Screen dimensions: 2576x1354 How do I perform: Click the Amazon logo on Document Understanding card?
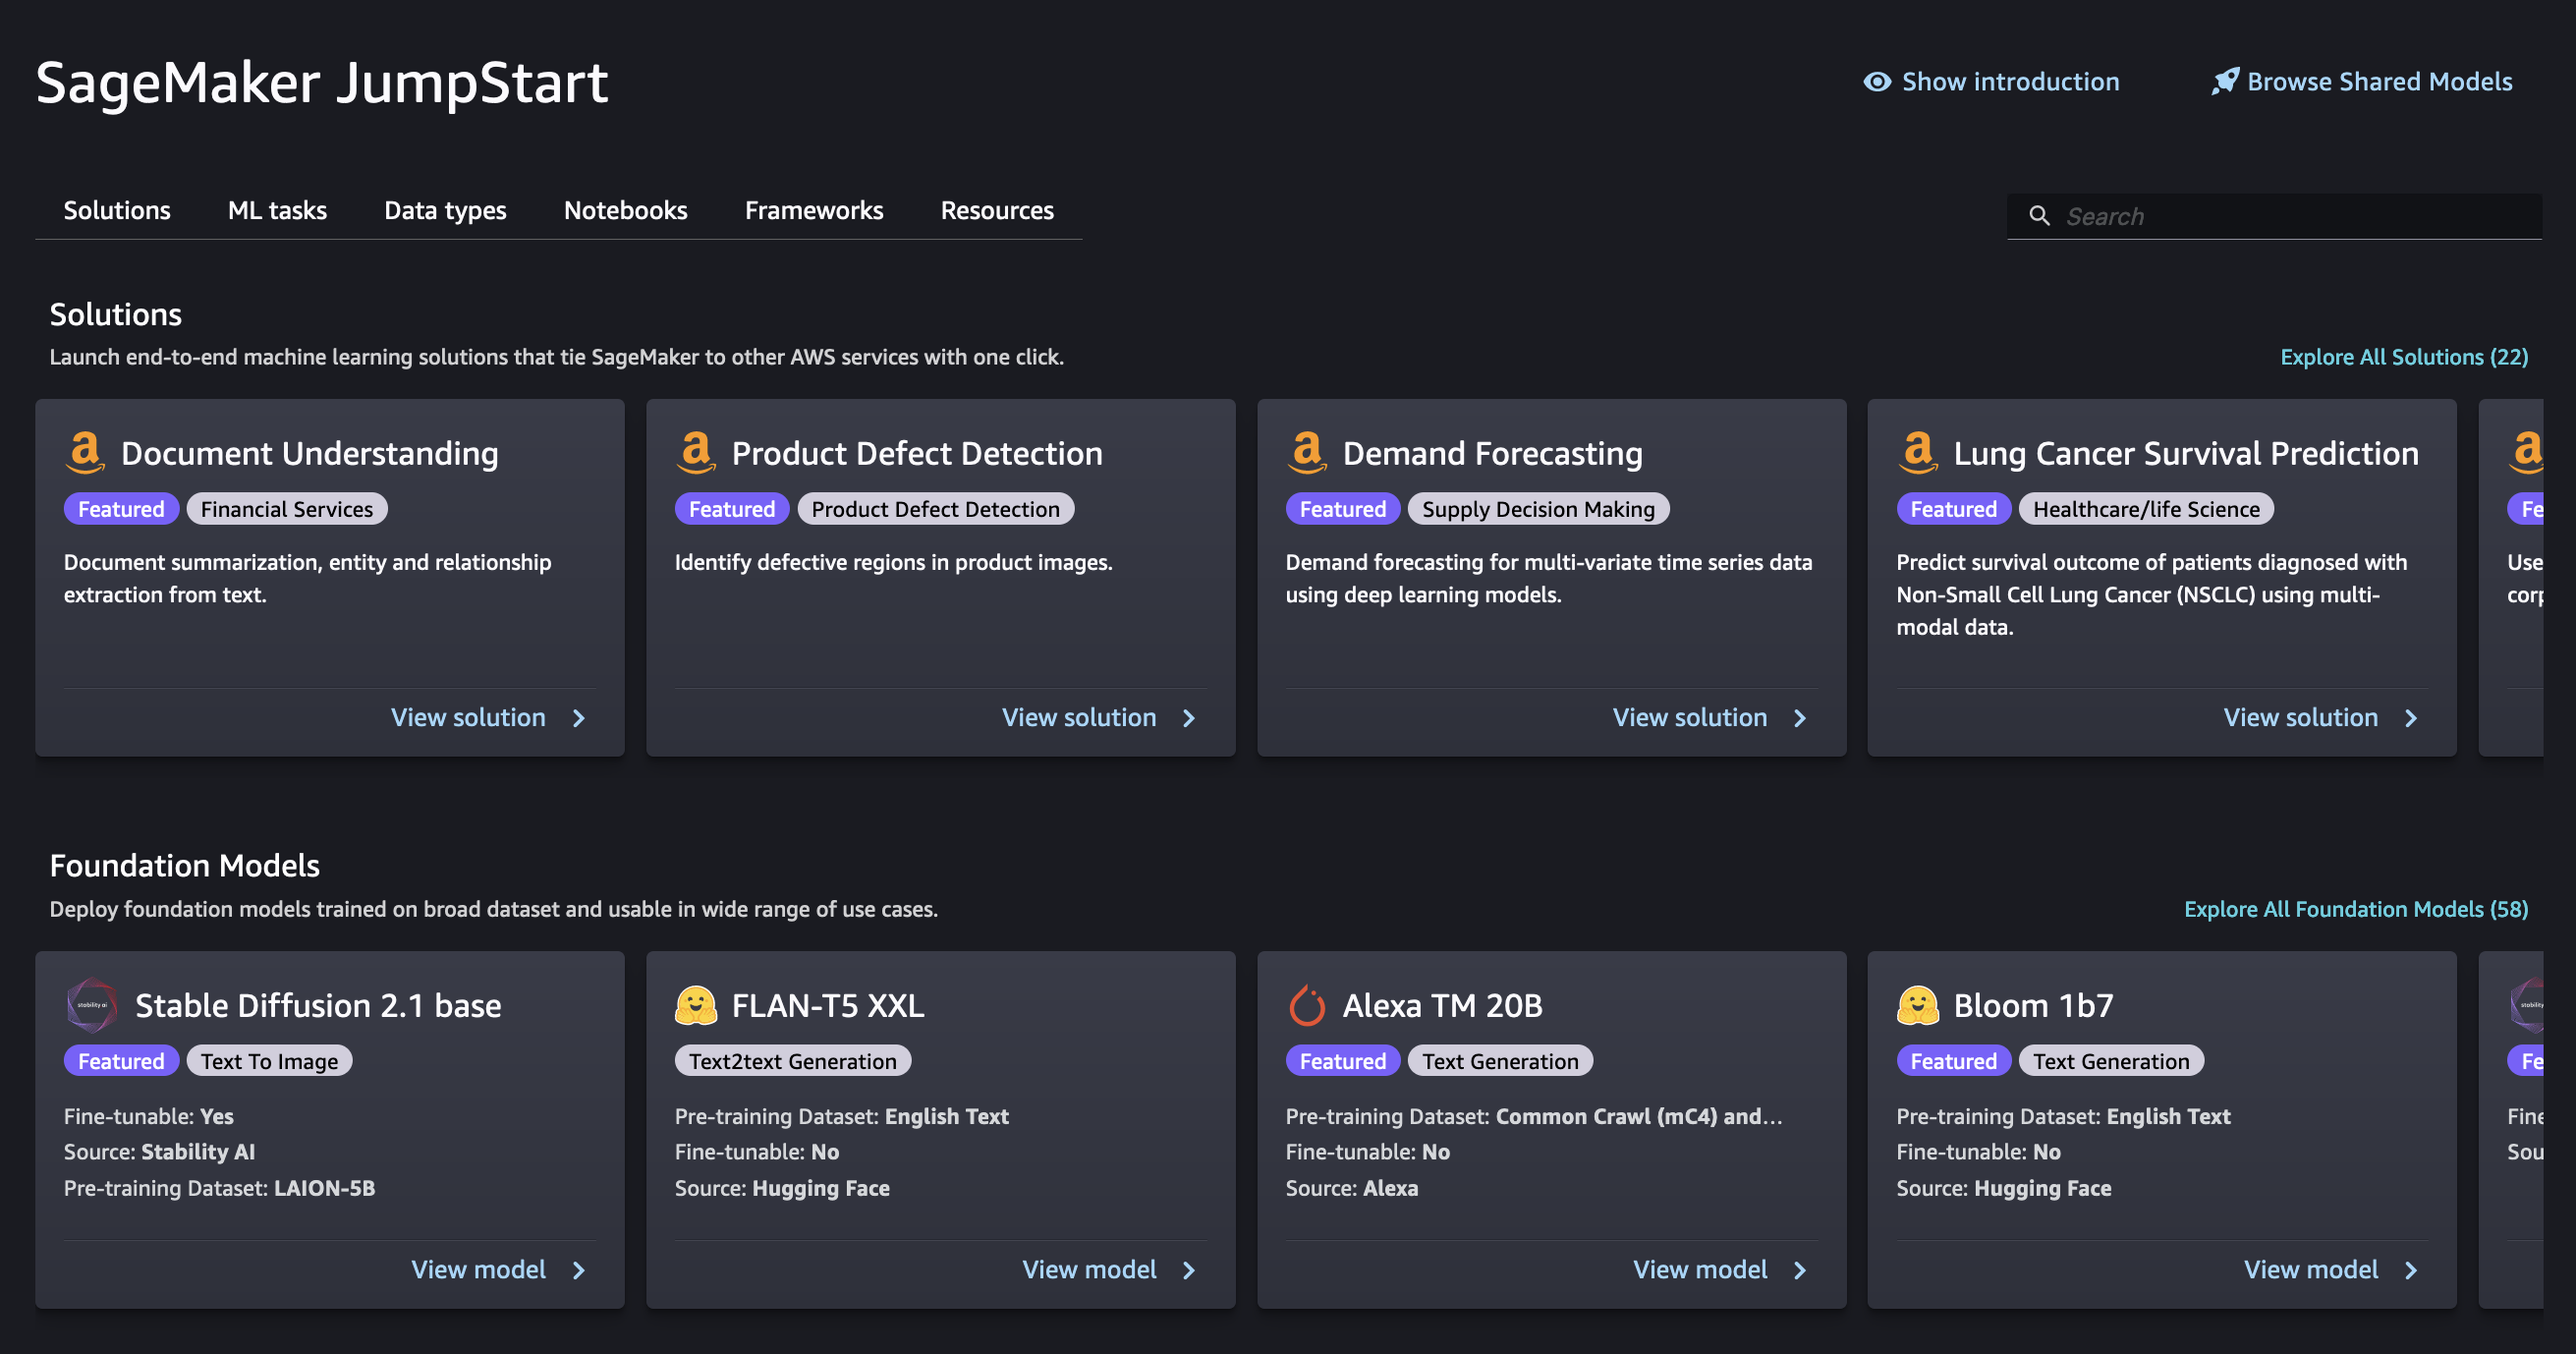tap(86, 452)
